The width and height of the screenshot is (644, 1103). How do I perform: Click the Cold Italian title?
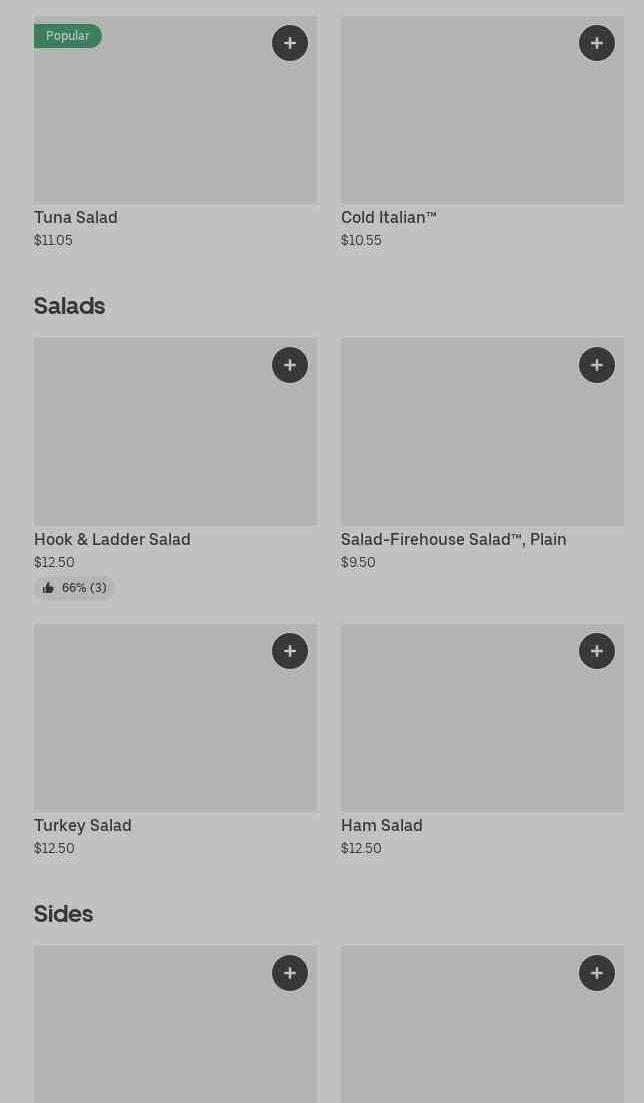(x=388, y=218)
